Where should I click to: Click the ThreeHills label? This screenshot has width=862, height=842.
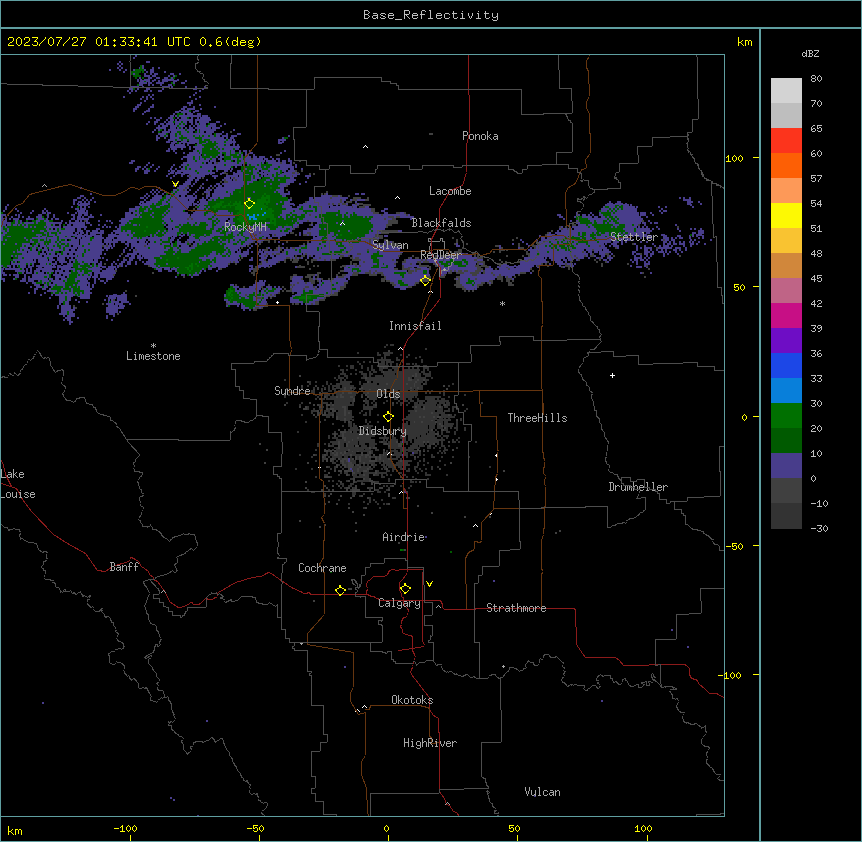(537, 418)
